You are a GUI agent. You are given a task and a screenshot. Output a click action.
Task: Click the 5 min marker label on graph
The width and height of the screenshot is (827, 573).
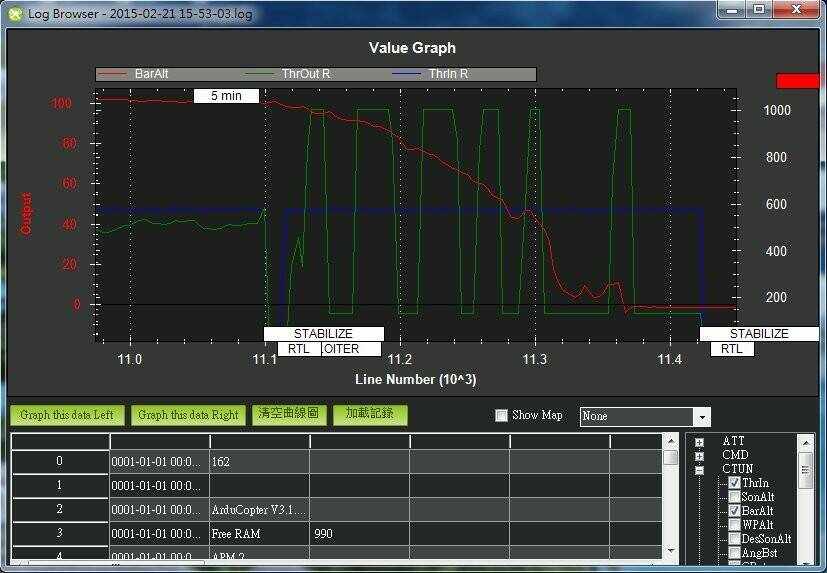tap(226, 96)
